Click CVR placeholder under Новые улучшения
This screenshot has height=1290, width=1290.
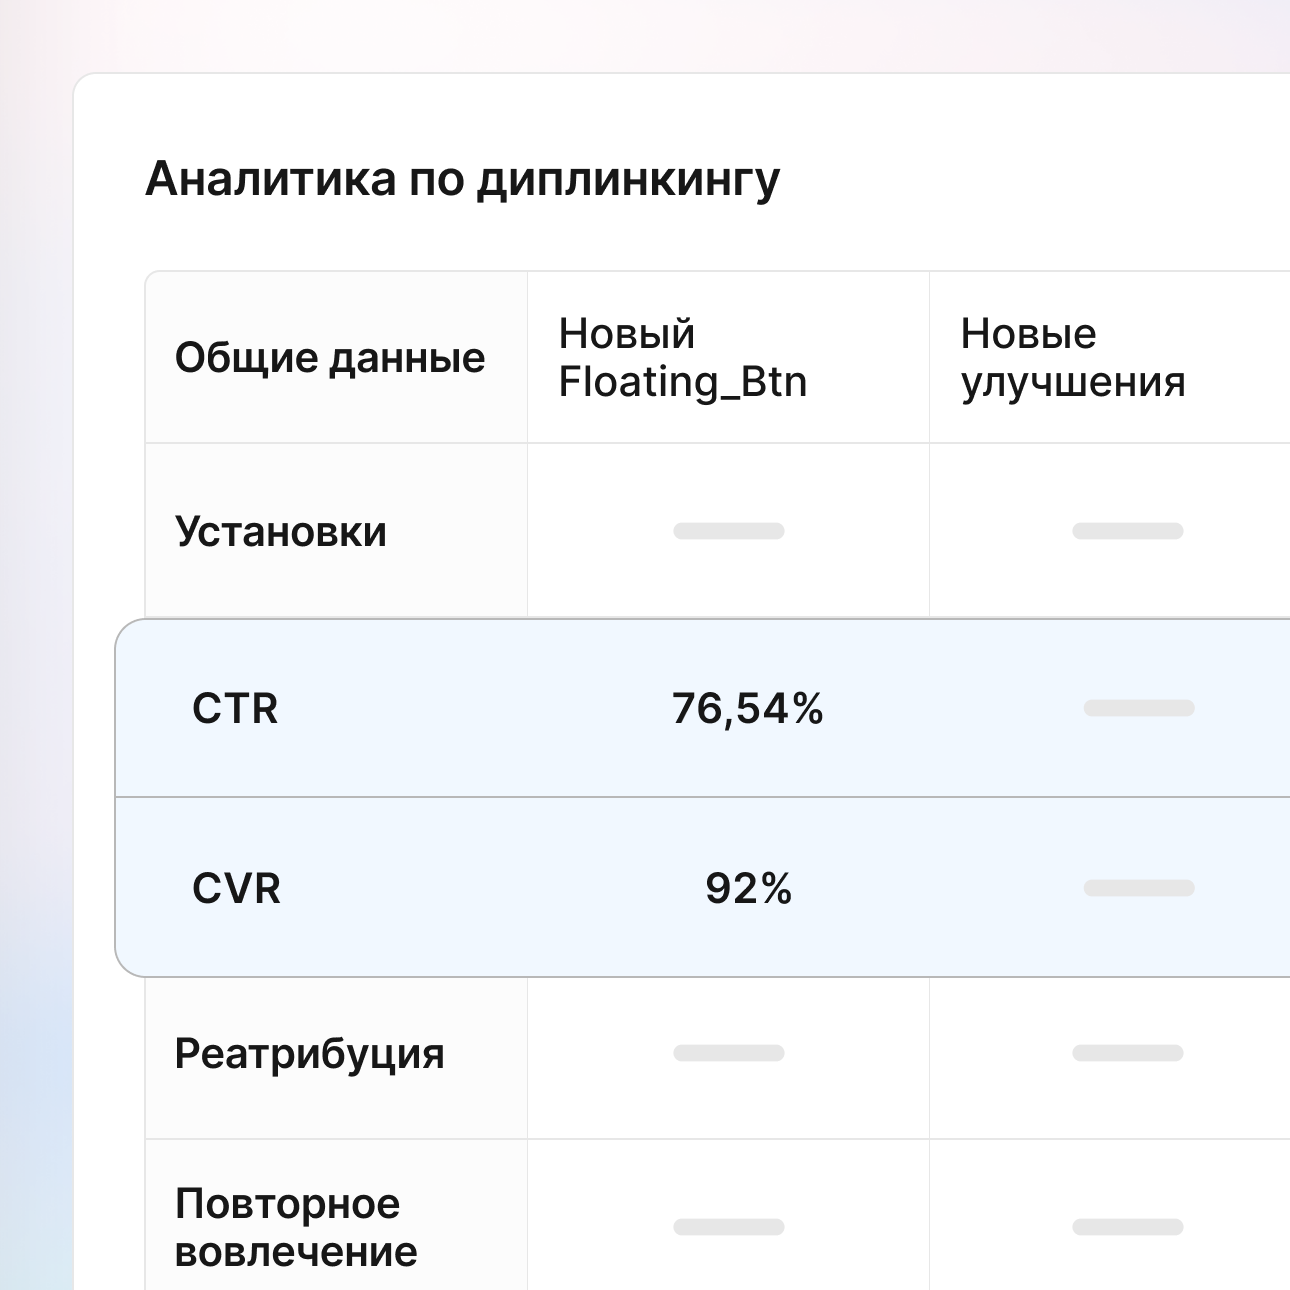point(1138,888)
